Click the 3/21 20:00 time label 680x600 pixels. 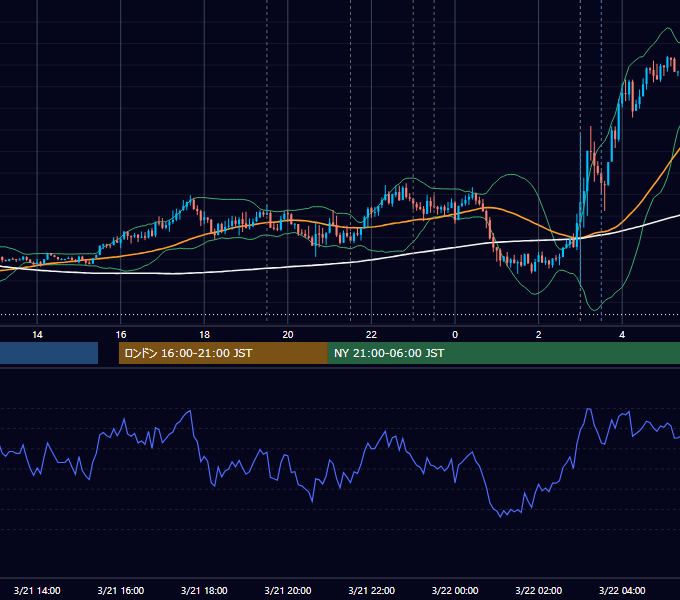[288, 590]
